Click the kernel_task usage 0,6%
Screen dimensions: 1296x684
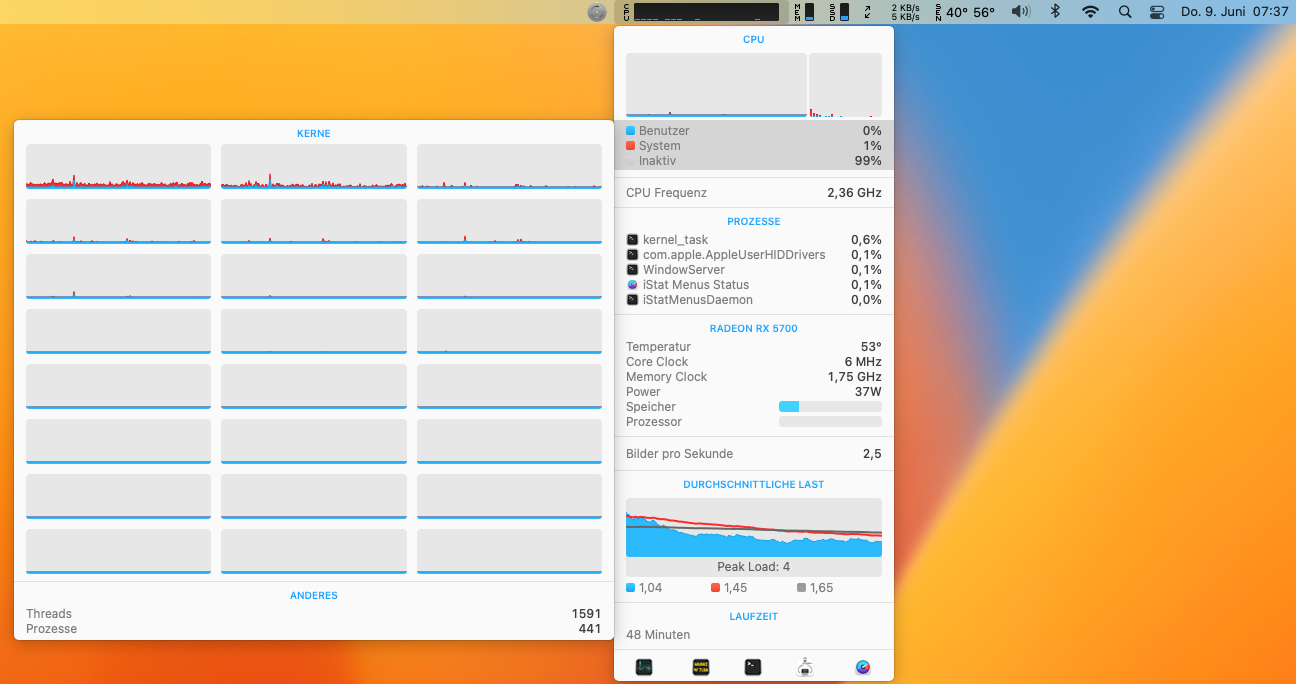point(866,240)
